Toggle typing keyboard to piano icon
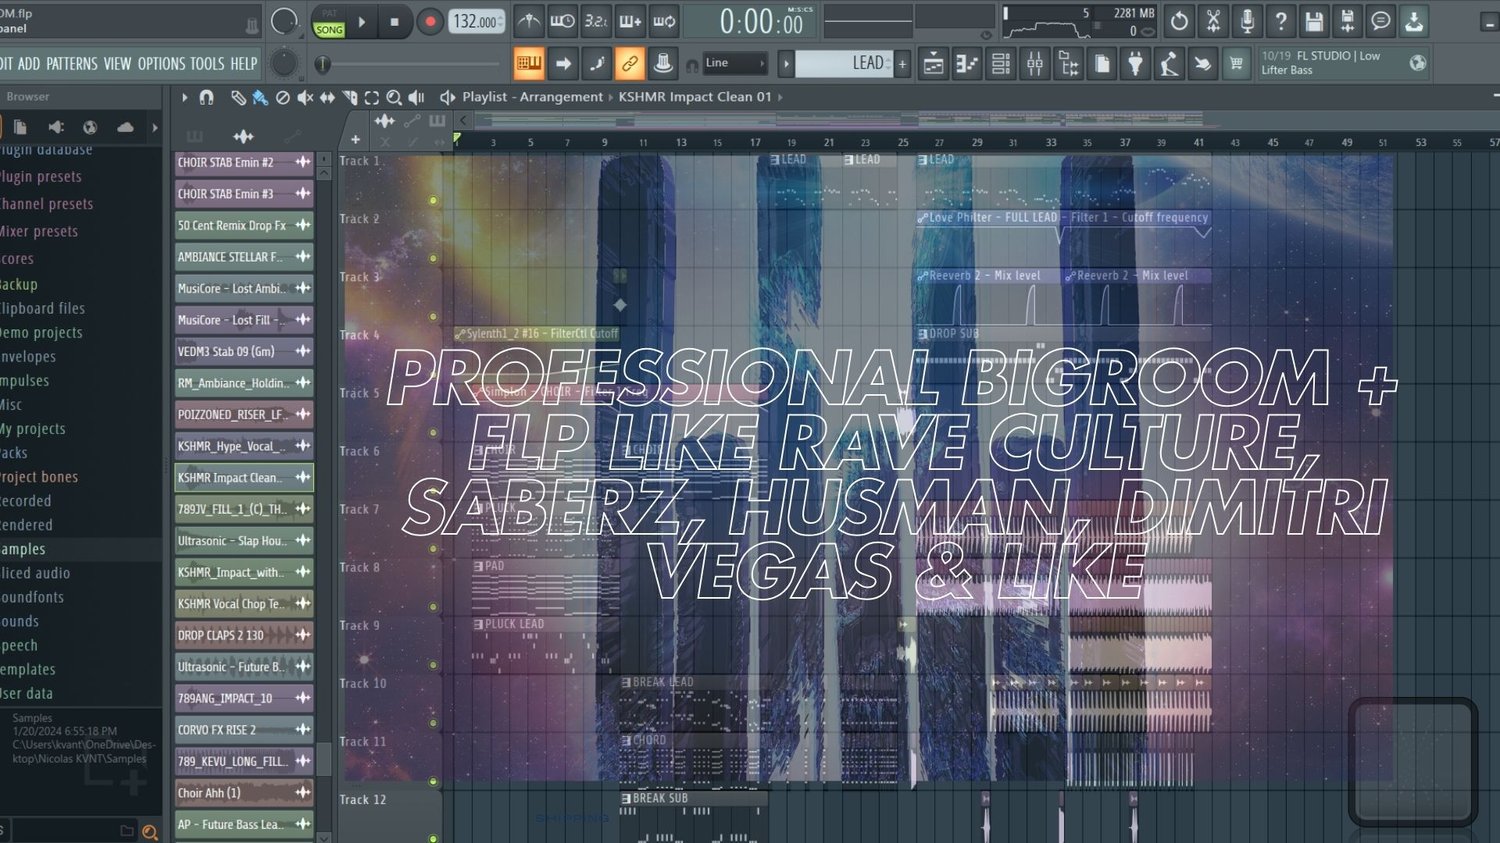 coord(529,64)
